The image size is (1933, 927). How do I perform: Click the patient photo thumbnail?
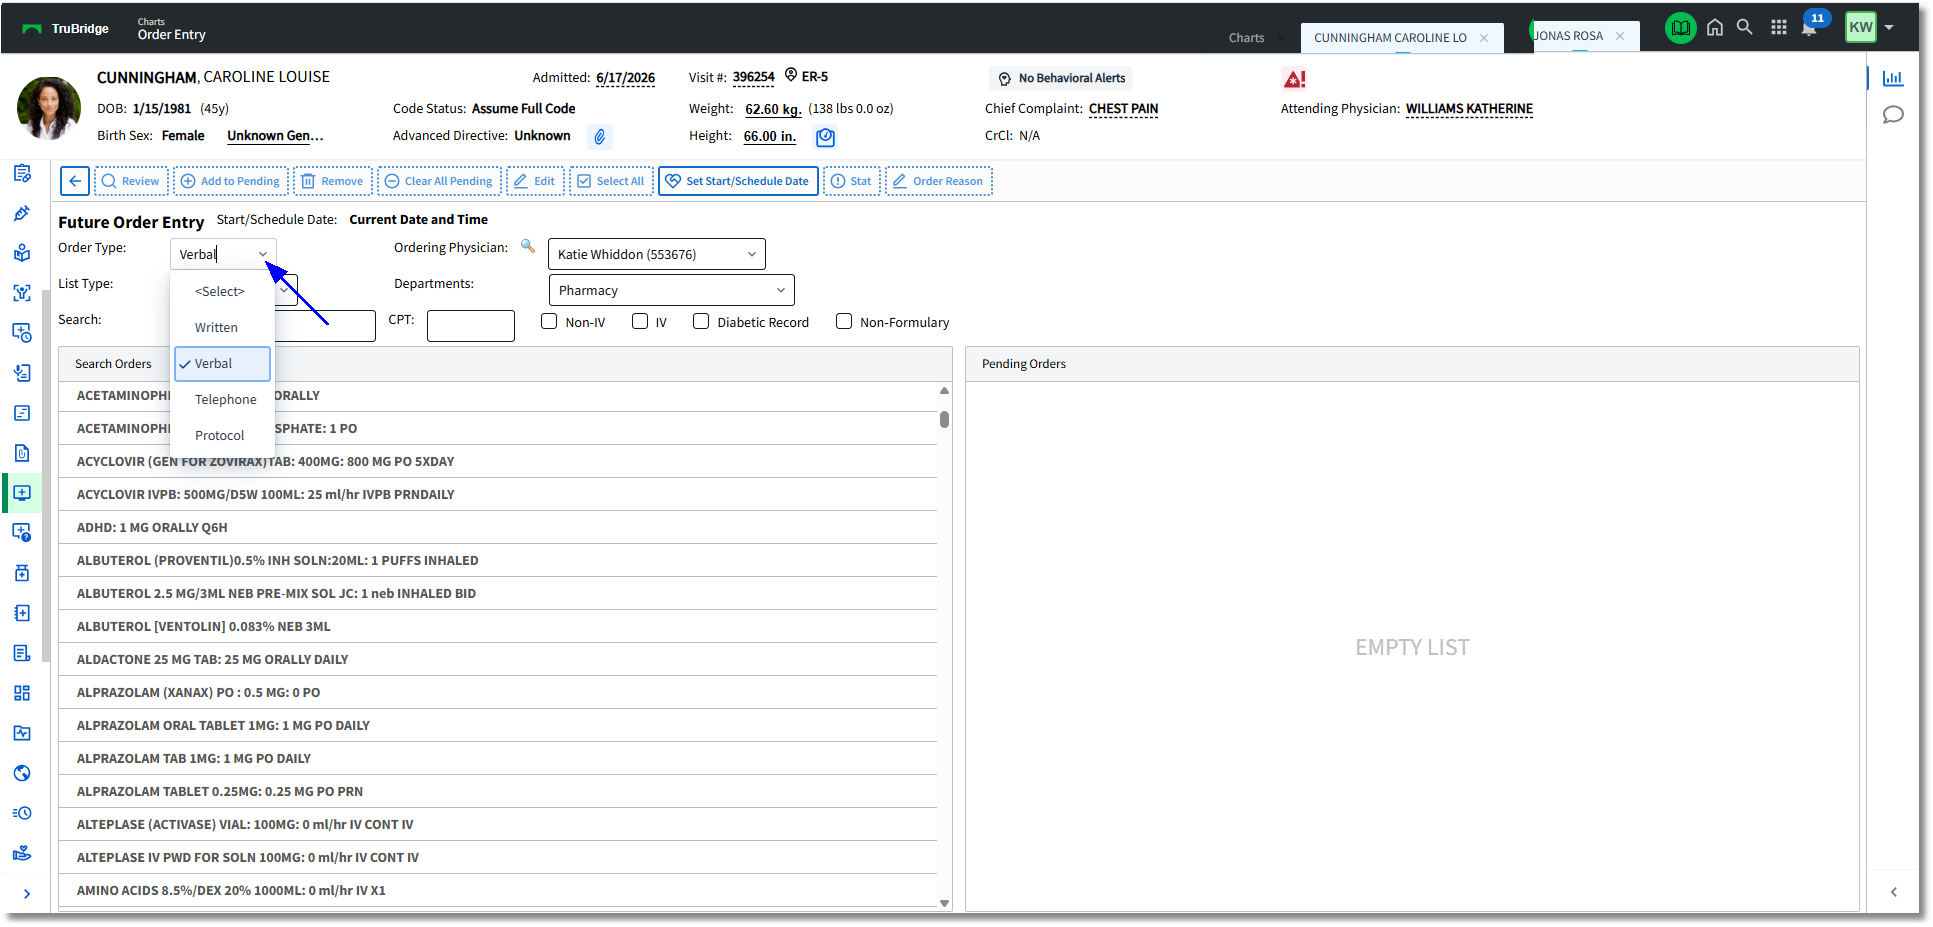tap(49, 107)
